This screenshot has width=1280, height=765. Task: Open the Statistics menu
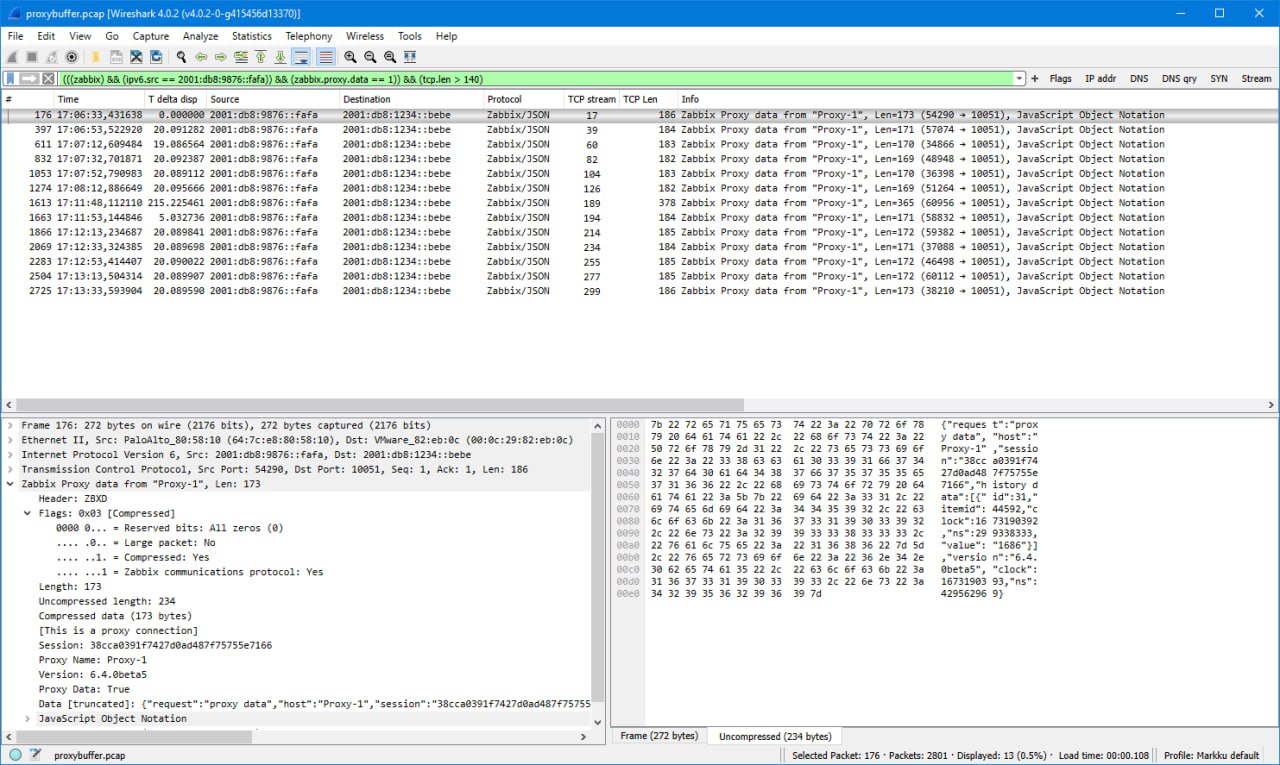click(x=252, y=36)
